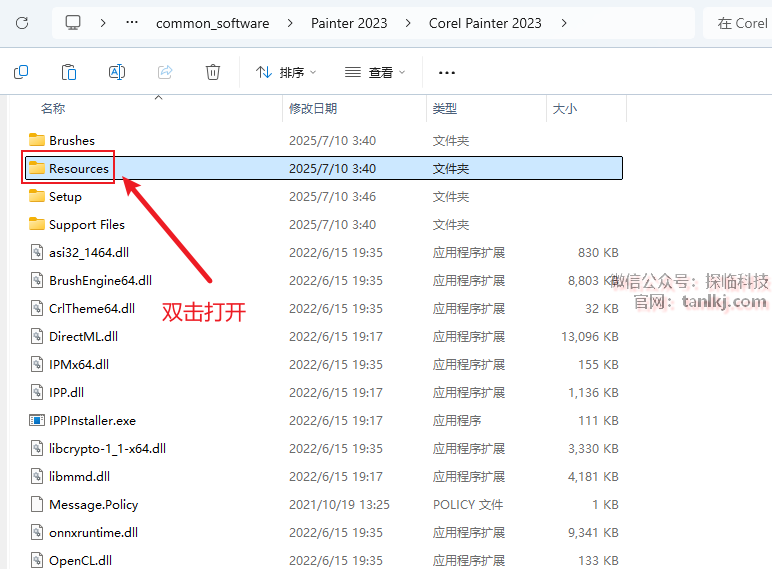Sort by the 修改日期 column header
This screenshot has width=772, height=574.
point(313,108)
